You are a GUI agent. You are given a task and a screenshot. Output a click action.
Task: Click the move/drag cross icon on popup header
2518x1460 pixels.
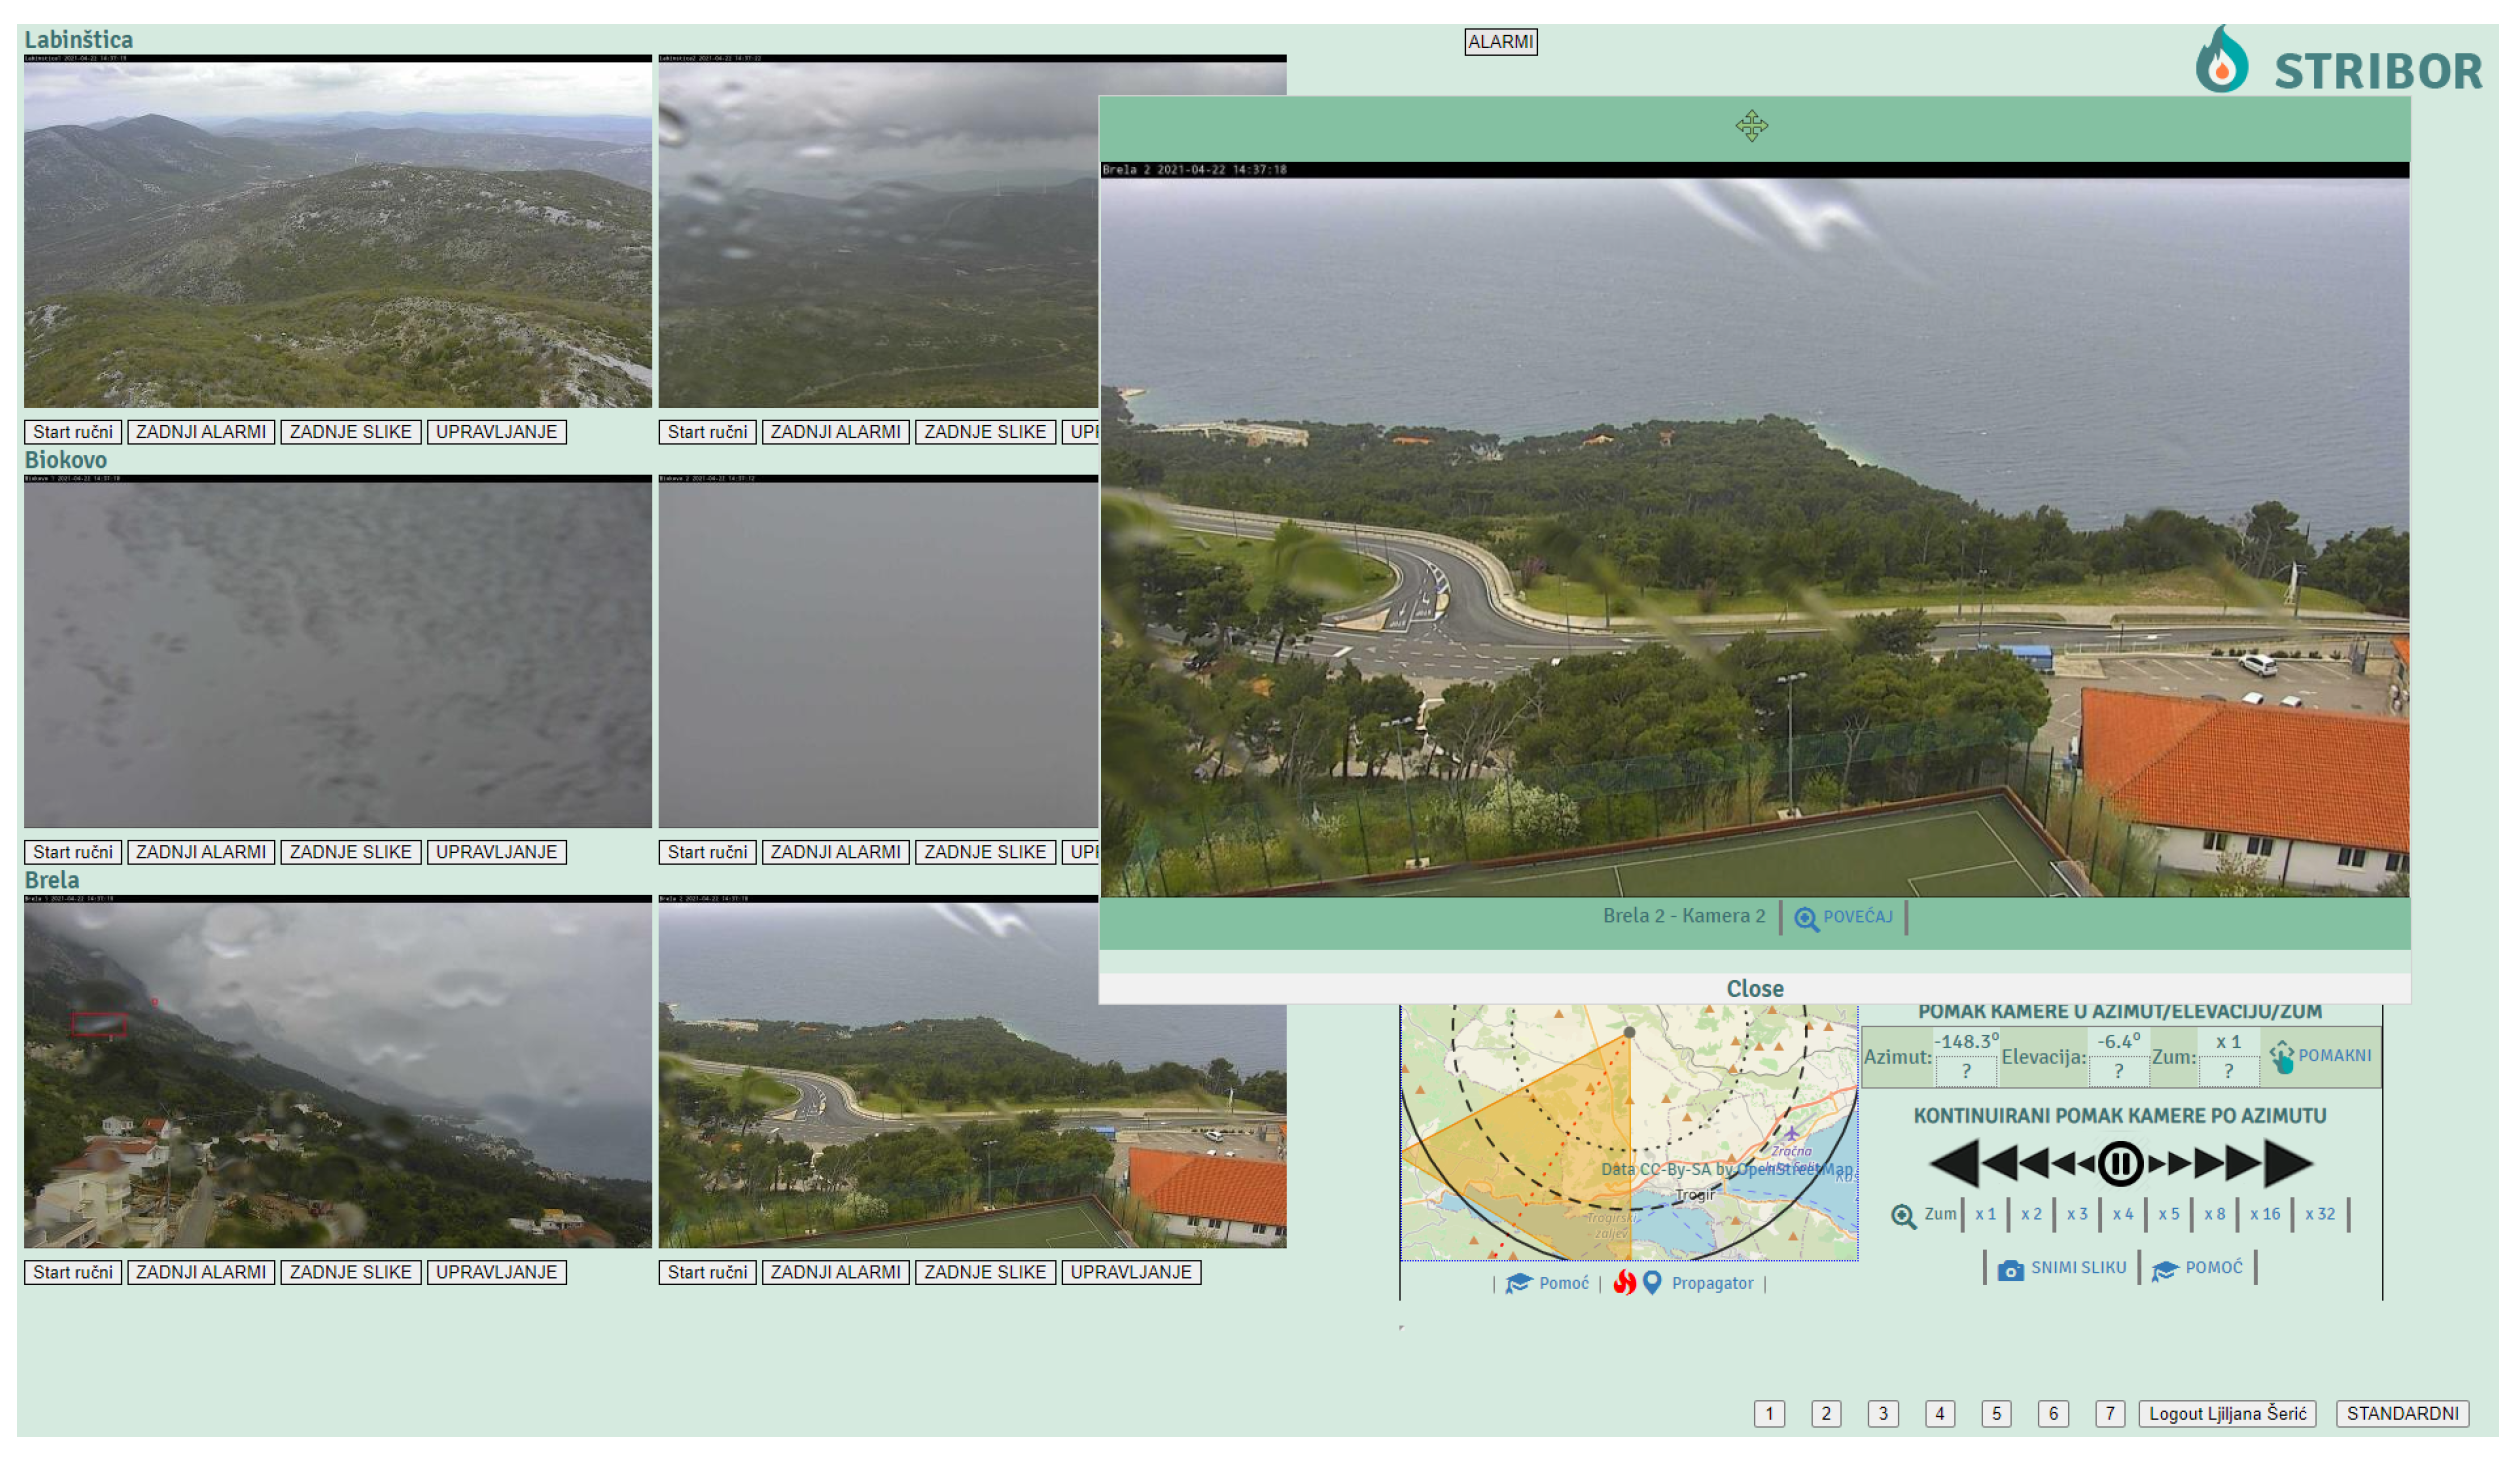point(1751,126)
